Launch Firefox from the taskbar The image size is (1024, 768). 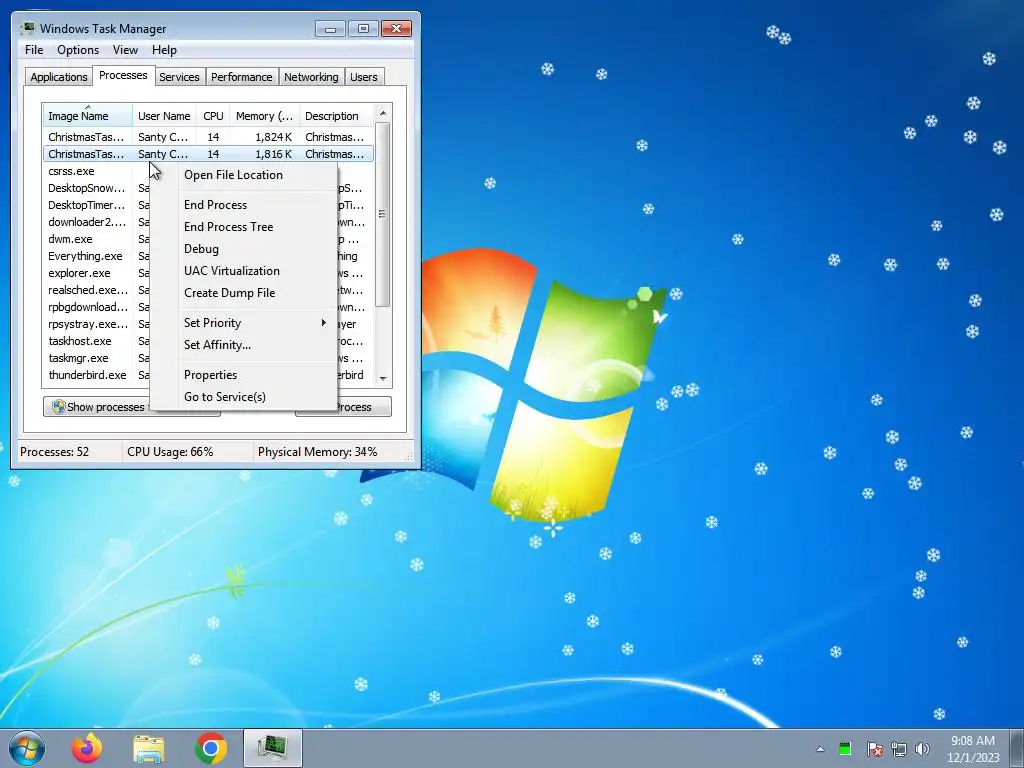tap(87, 748)
